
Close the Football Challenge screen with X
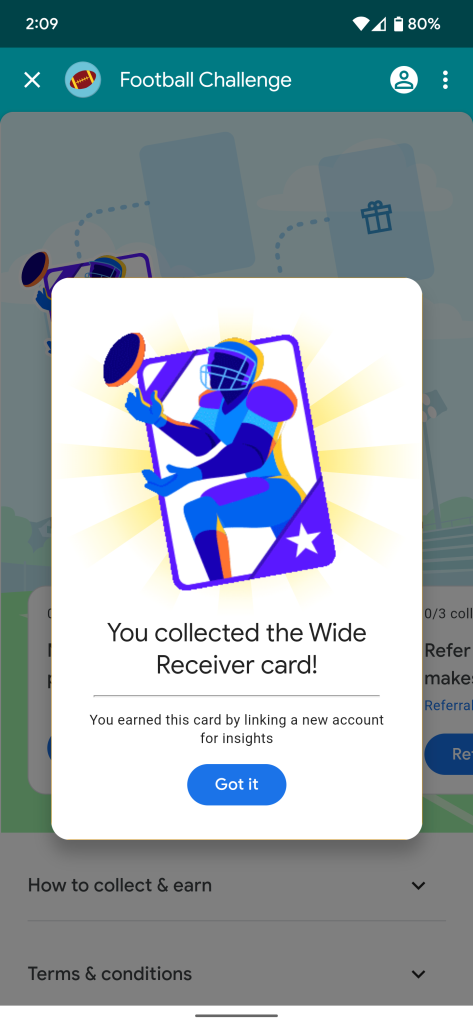(x=32, y=80)
